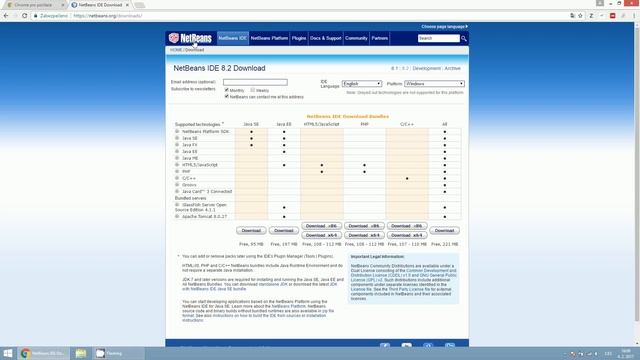Click the 8.1 version link
This screenshot has height=360, width=640.
click(x=394, y=69)
